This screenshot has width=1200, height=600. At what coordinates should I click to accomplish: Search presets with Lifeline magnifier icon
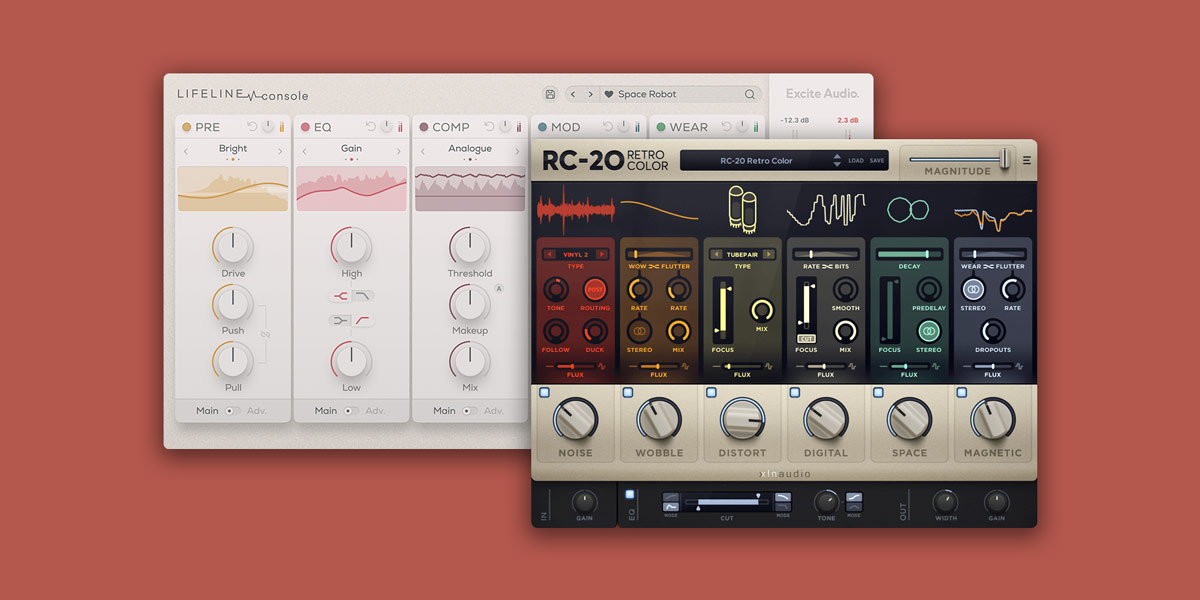click(749, 94)
